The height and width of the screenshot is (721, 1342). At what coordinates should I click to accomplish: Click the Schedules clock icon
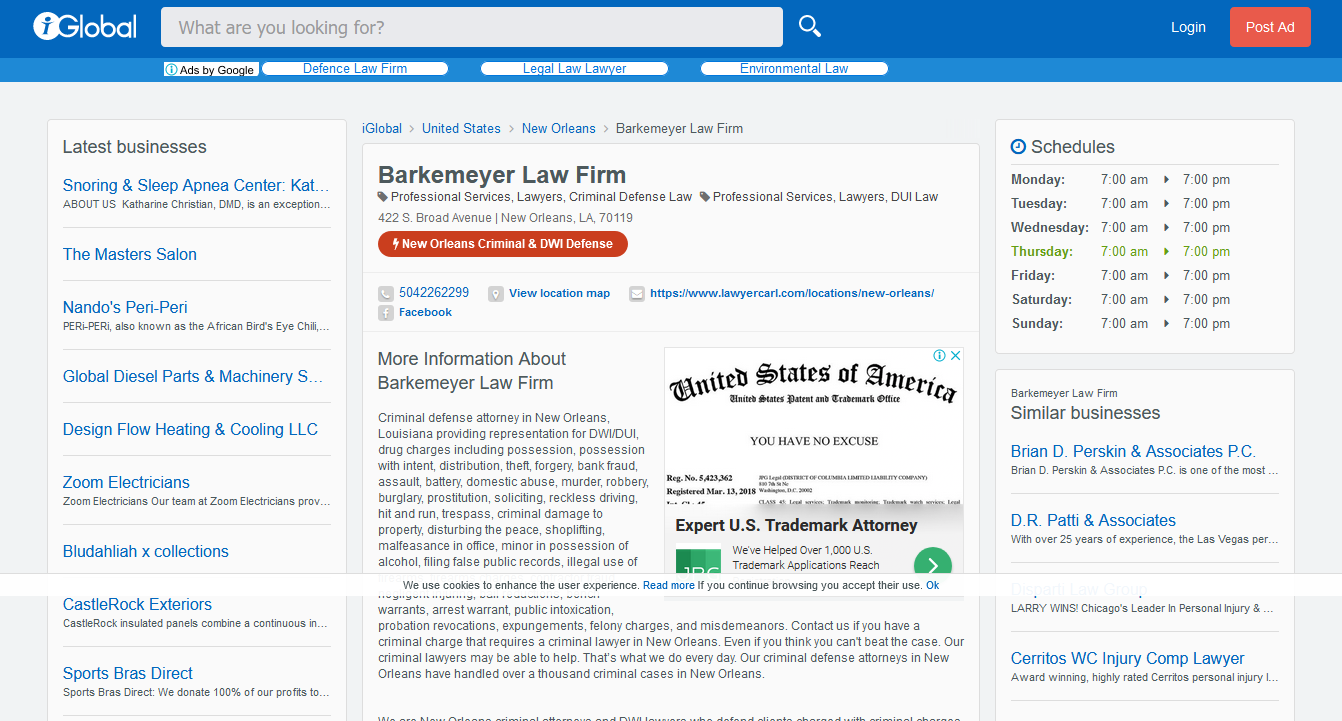(x=1018, y=147)
